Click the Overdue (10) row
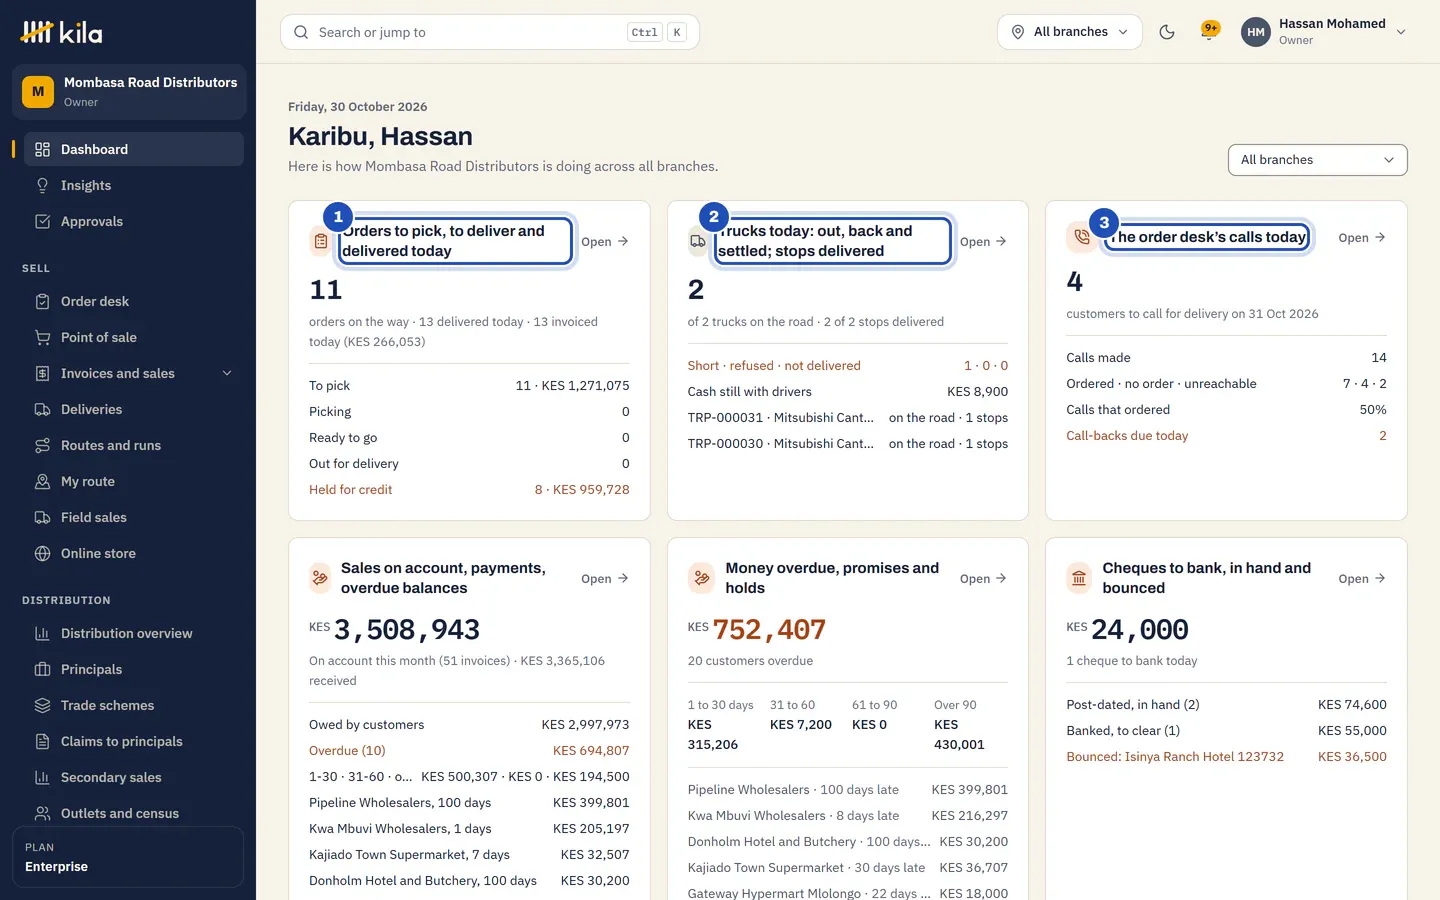The height and width of the screenshot is (900, 1440). [469, 750]
